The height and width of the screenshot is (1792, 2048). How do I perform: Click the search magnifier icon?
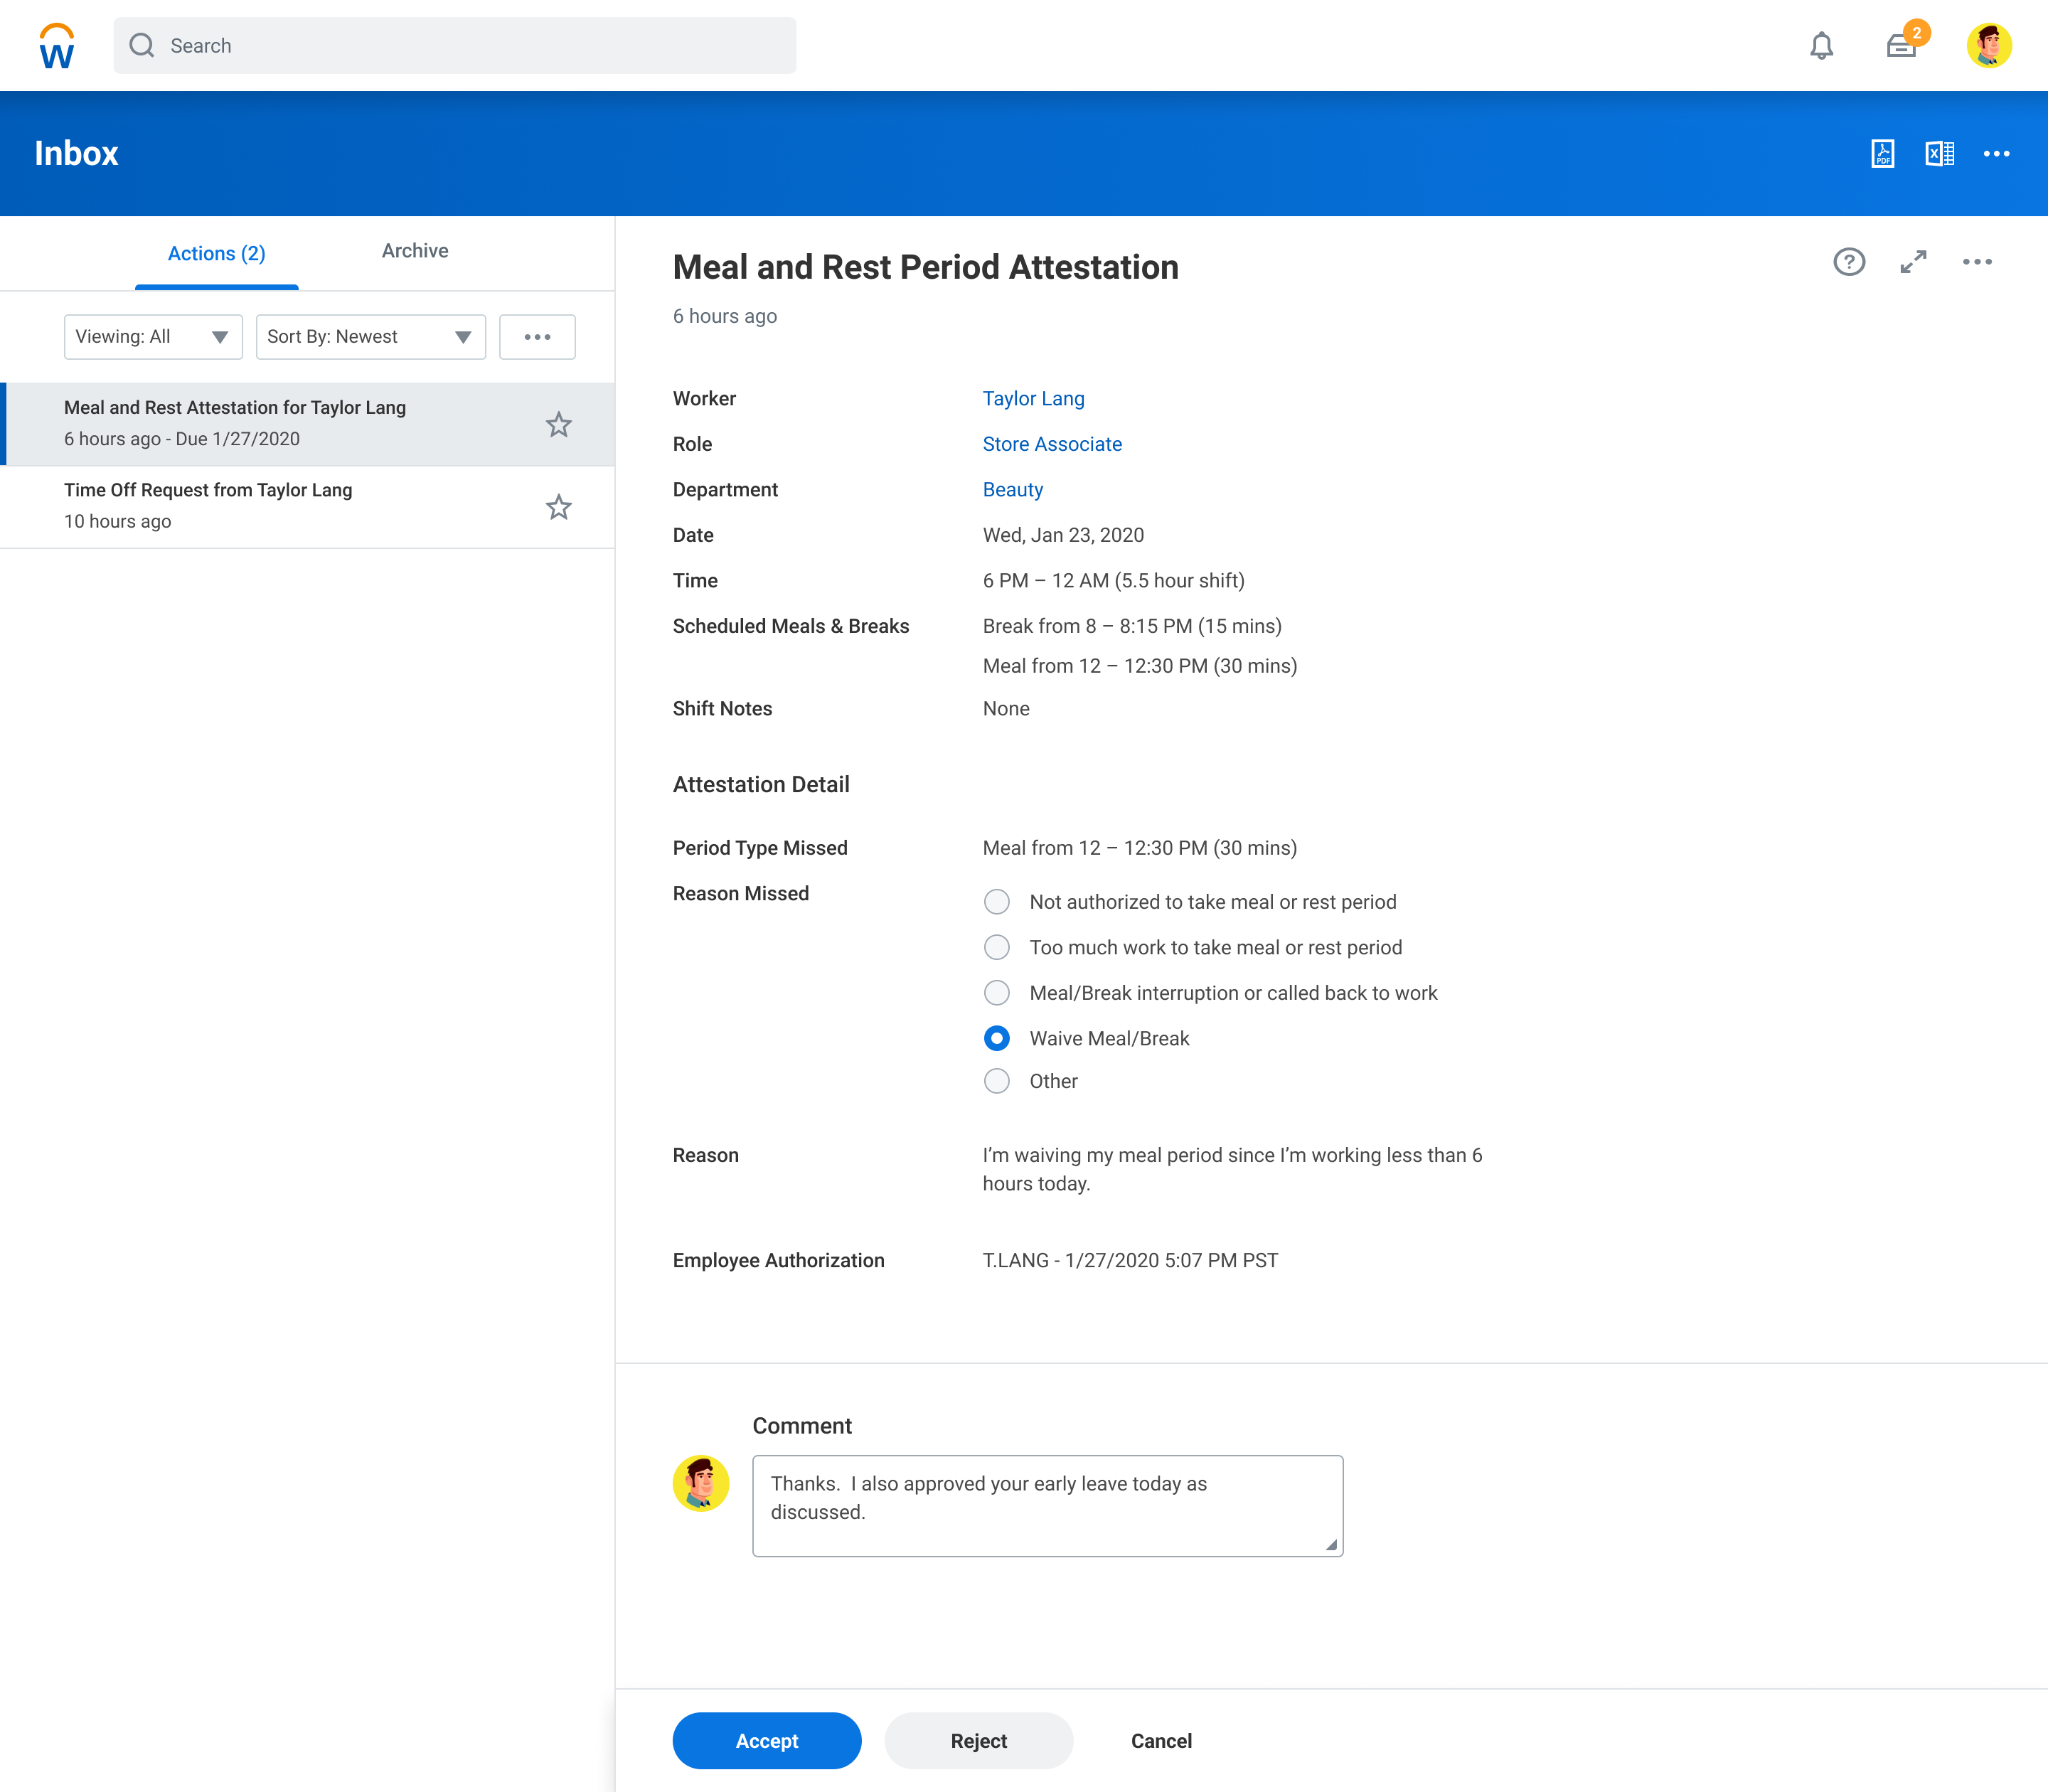coord(142,46)
